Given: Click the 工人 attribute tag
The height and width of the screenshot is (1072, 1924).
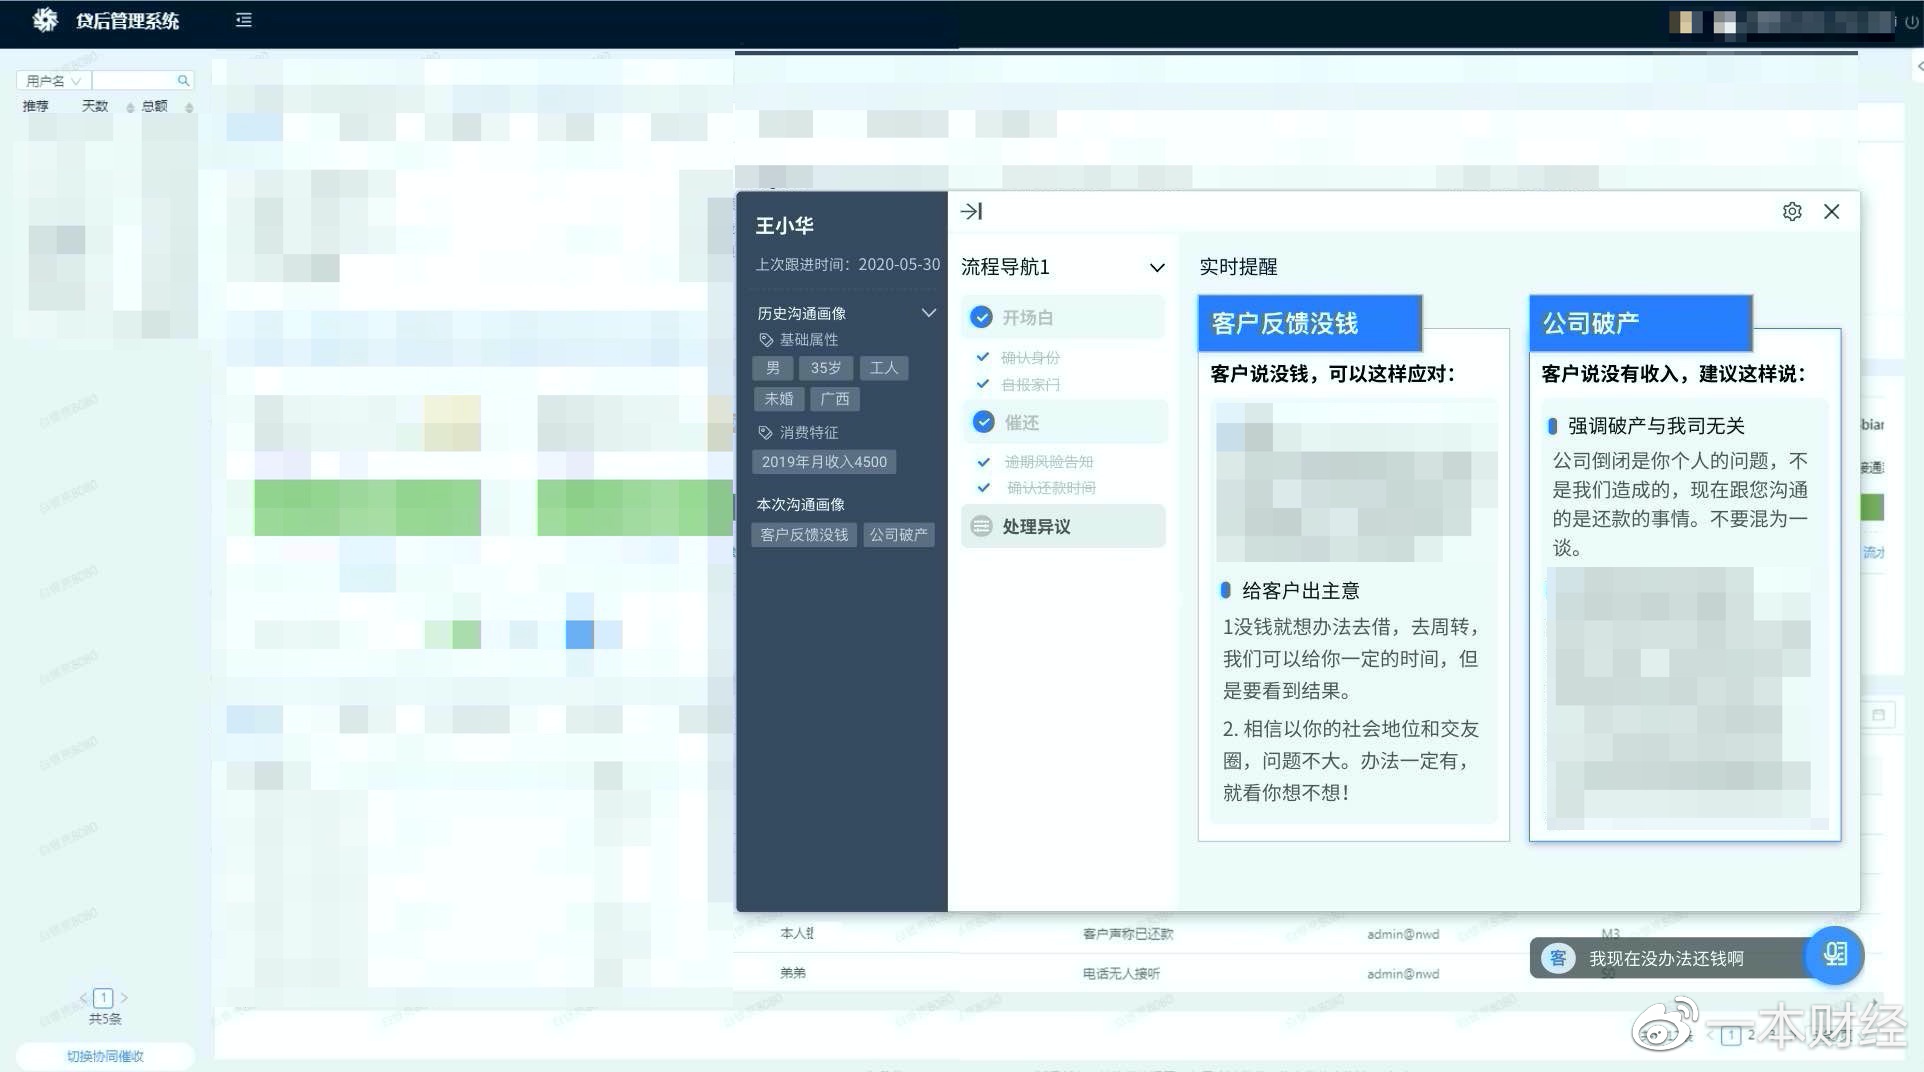Looking at the screenshot, I should pos(883,368).
